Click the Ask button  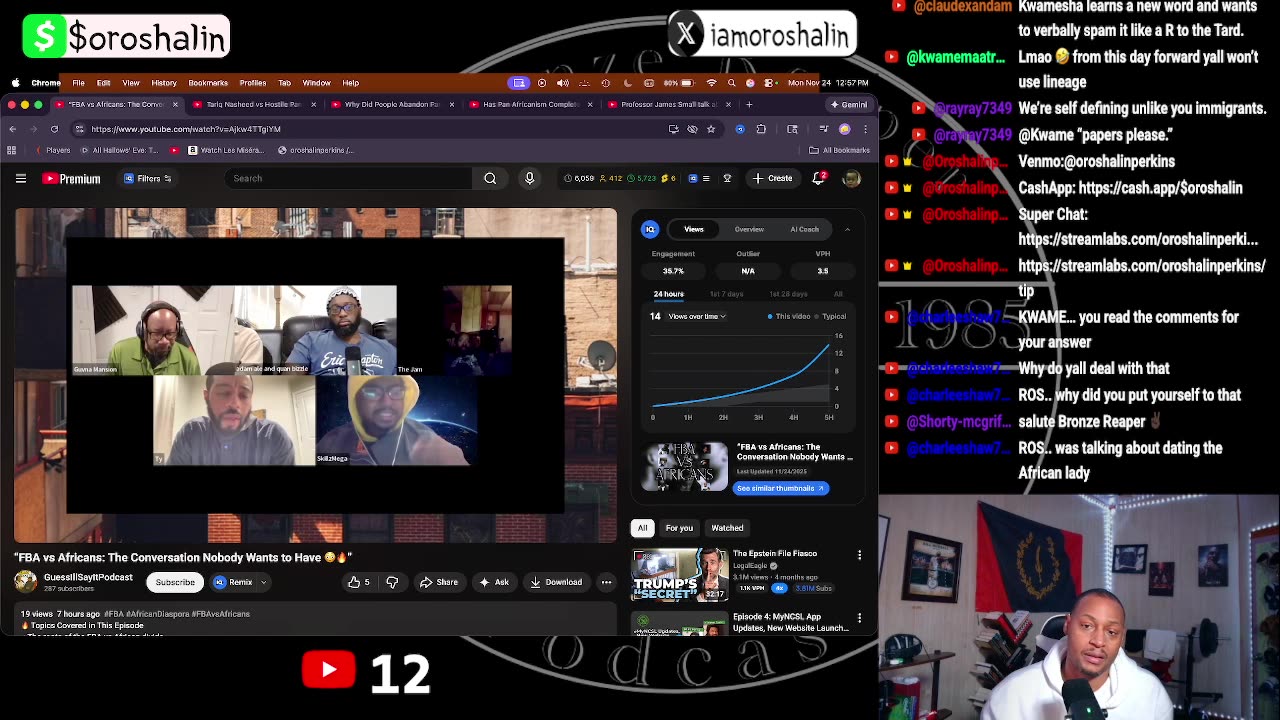(494, 582)
